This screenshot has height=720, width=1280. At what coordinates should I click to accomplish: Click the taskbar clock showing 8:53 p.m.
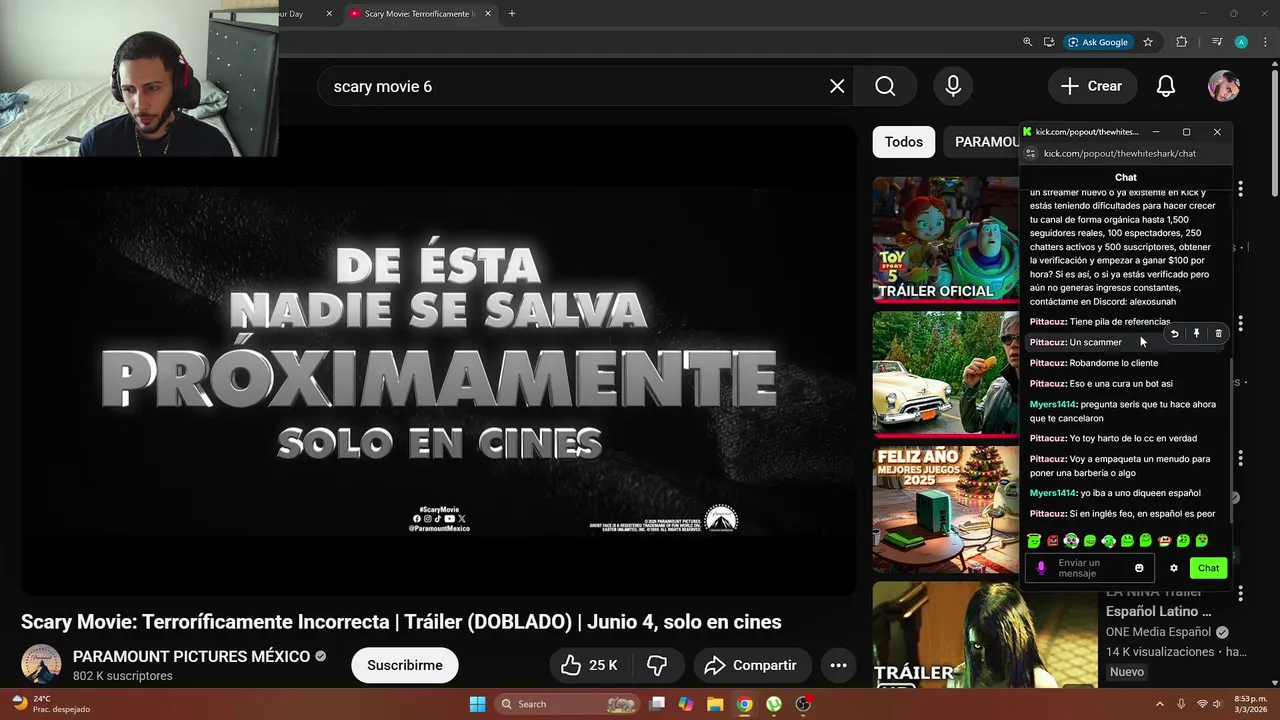(1249, 704)
